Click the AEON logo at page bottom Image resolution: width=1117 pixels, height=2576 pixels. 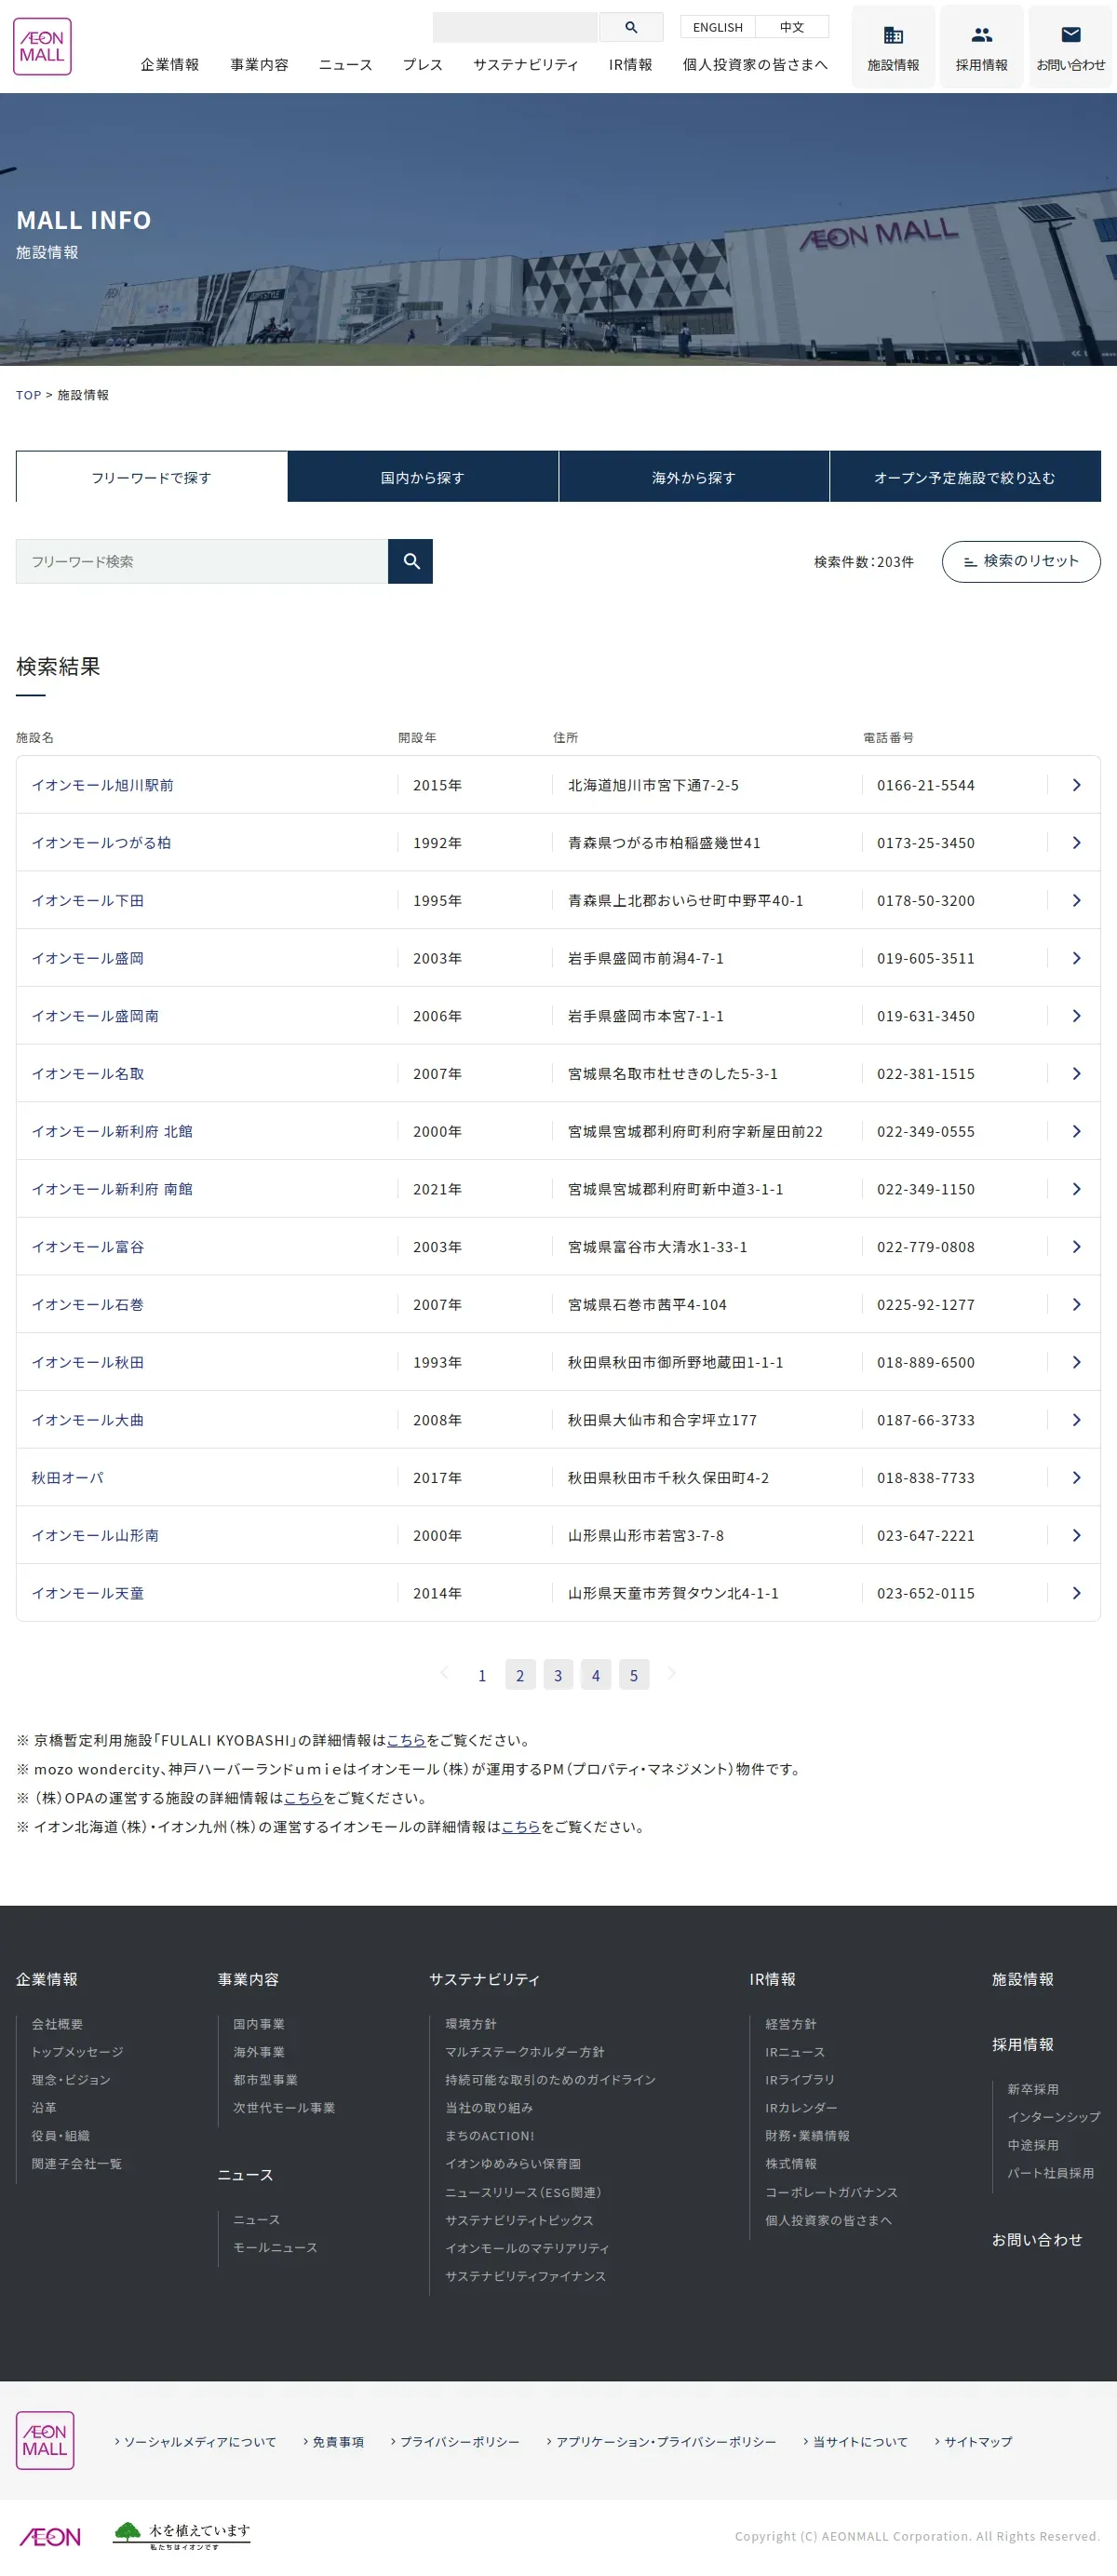(x=50, y=2536)
